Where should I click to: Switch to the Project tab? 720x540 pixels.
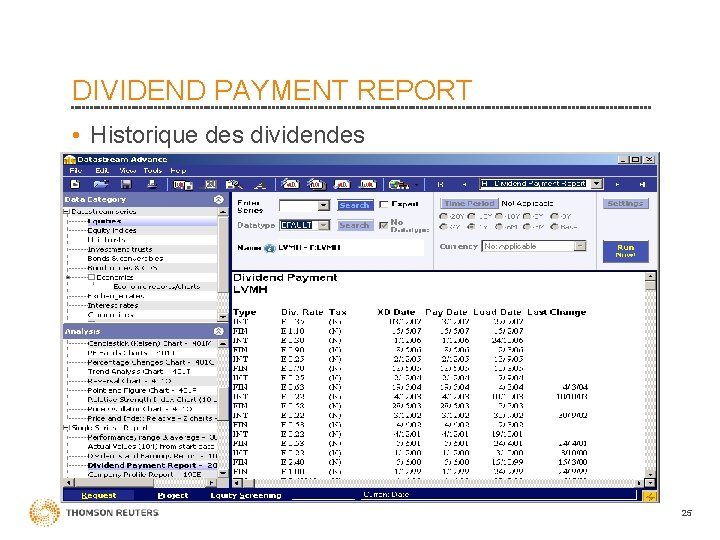point(173,495)
